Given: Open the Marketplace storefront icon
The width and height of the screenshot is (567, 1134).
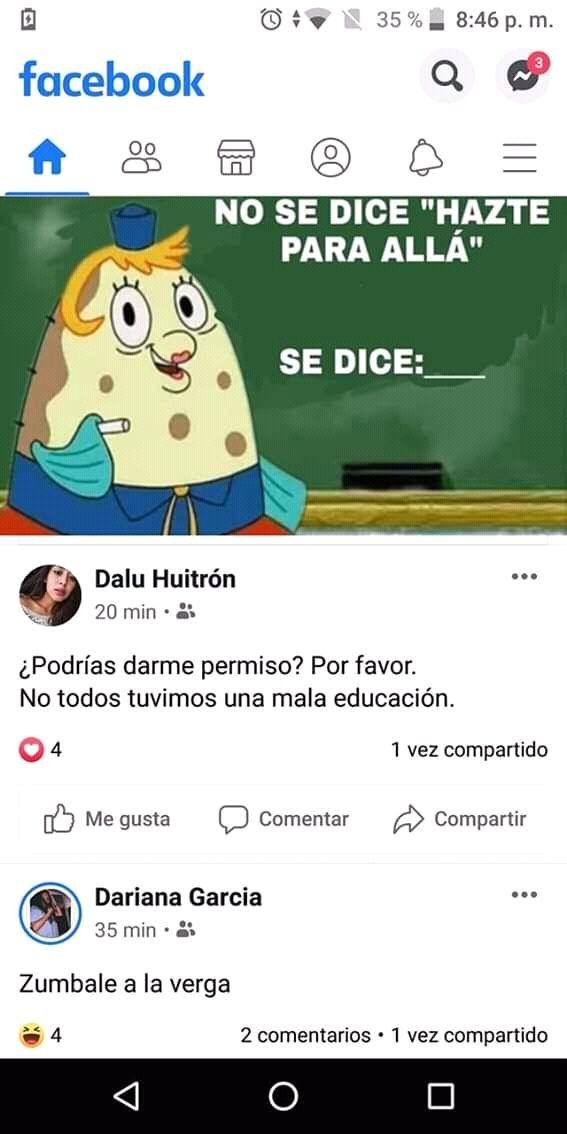Looking at the screenshot, I should tap(236, 158).
